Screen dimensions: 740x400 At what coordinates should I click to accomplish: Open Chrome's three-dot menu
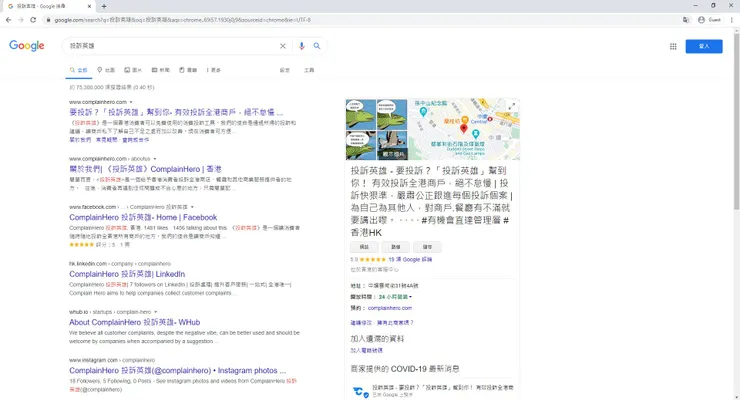pyautogui.click(x=732, y=20)
